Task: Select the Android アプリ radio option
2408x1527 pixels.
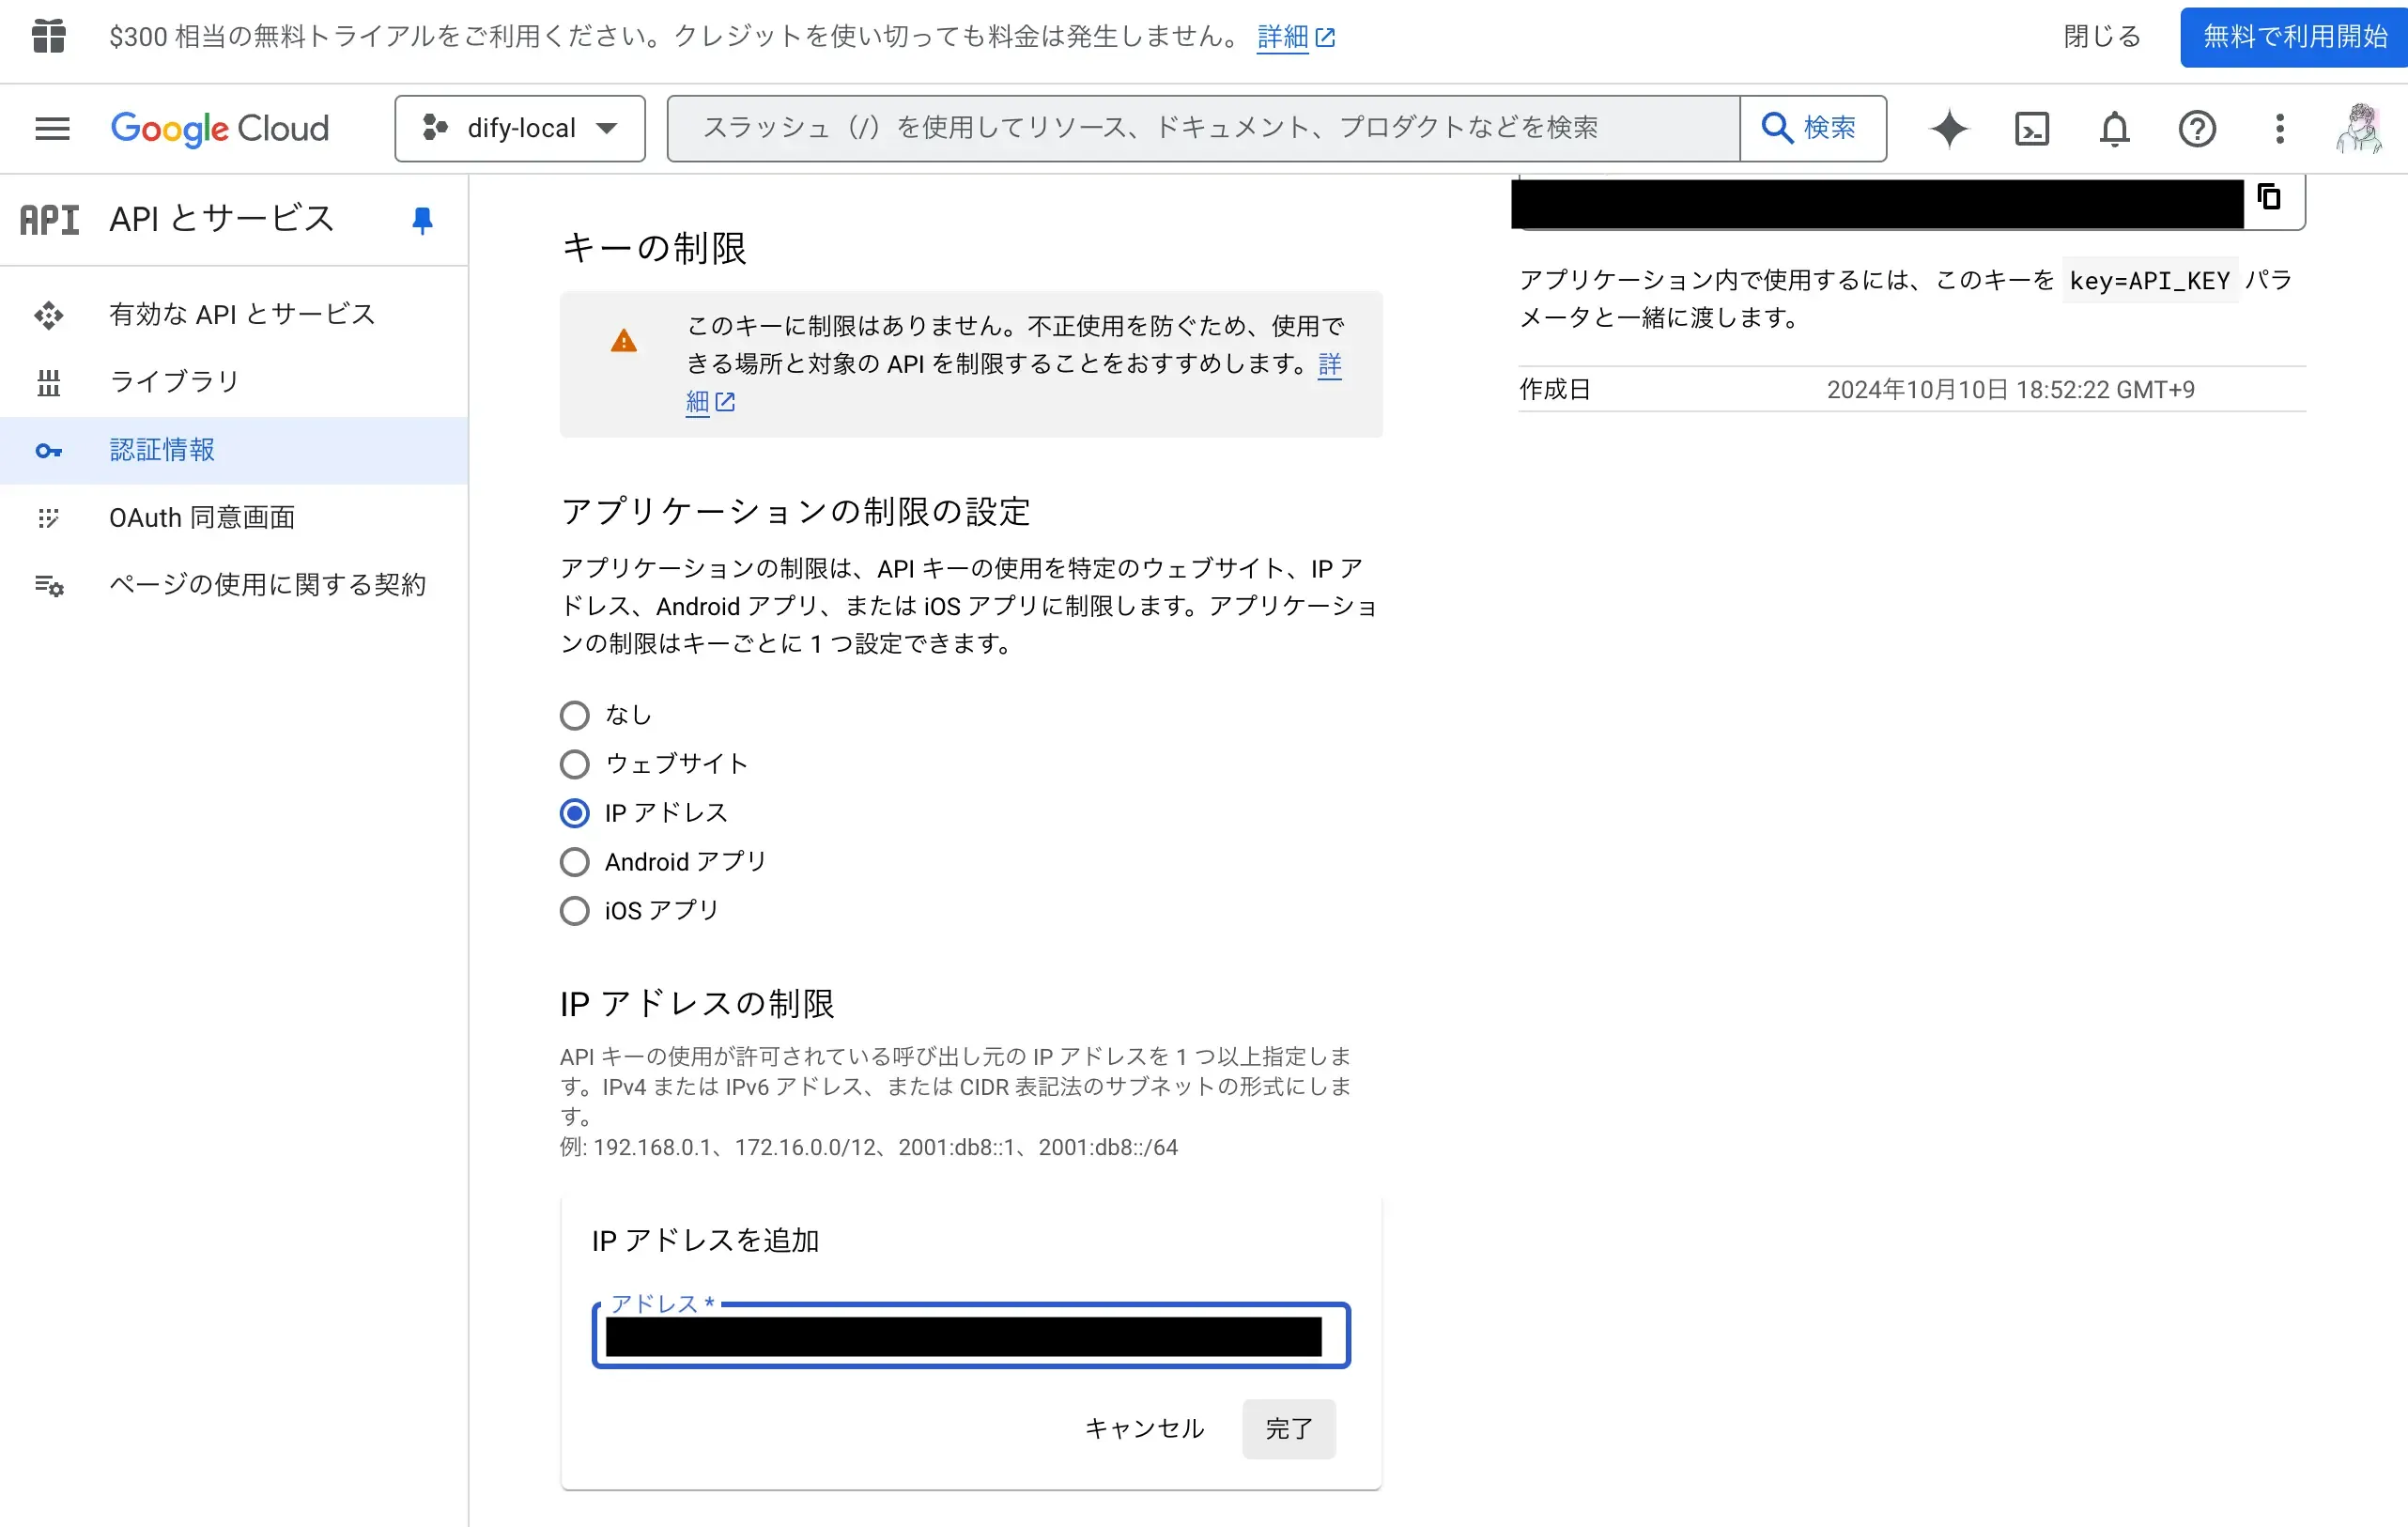Action: click(575, 862)
